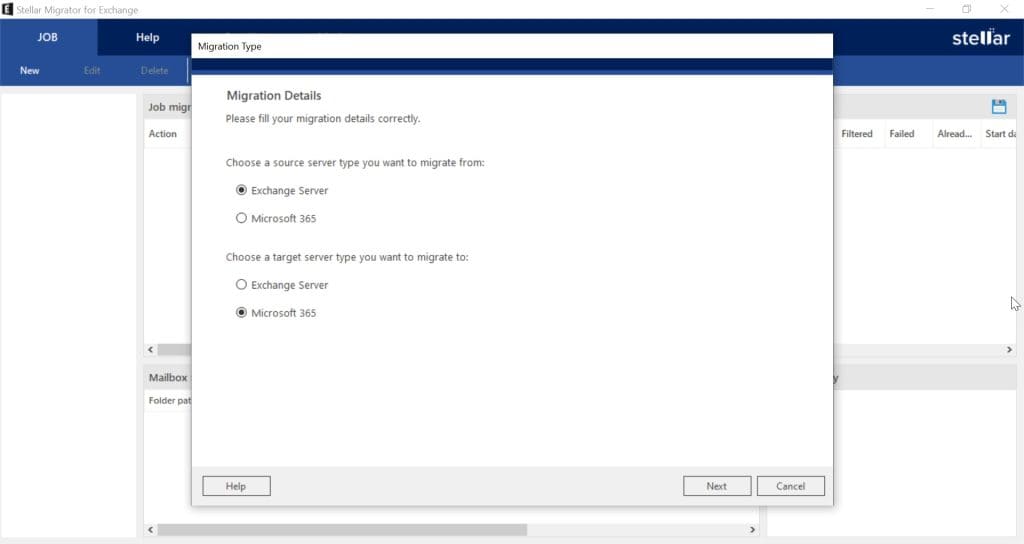The image size is (1024, 544).
Task: Restore down the application window
Action: tap(967, 9)
